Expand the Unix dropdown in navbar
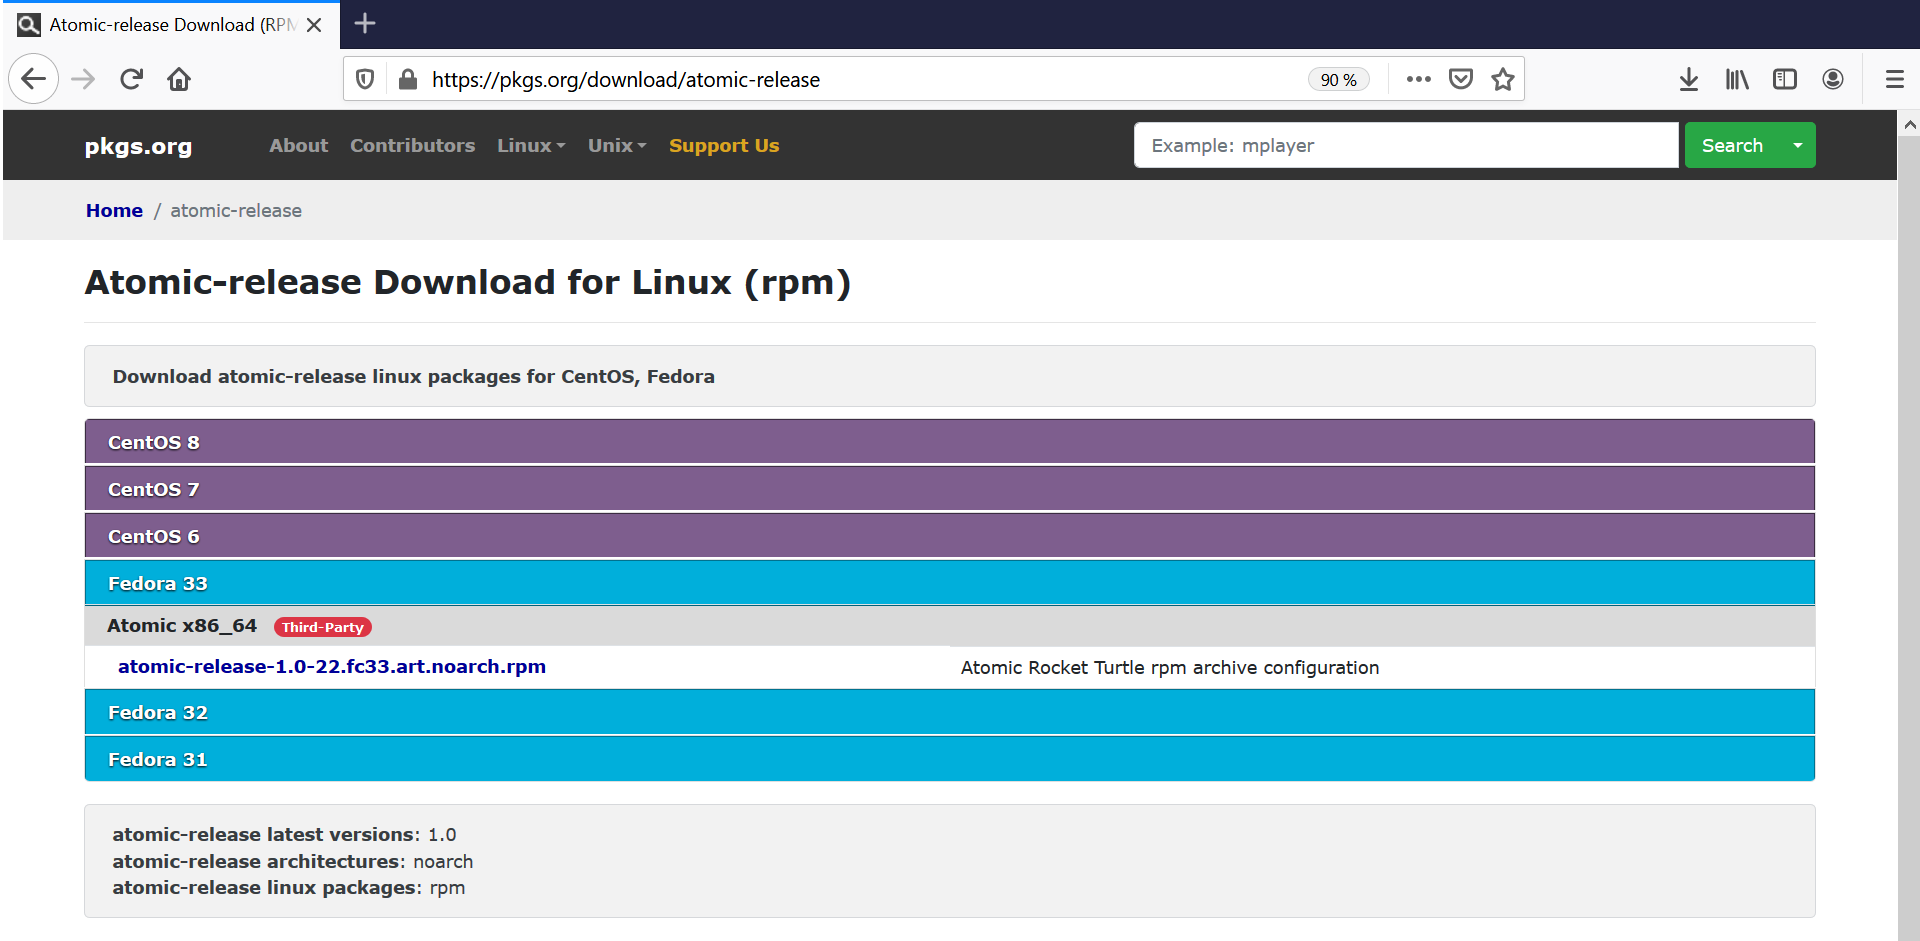Image resolution: width=1920 pixels, height=941 pixels. click(617, 145)
